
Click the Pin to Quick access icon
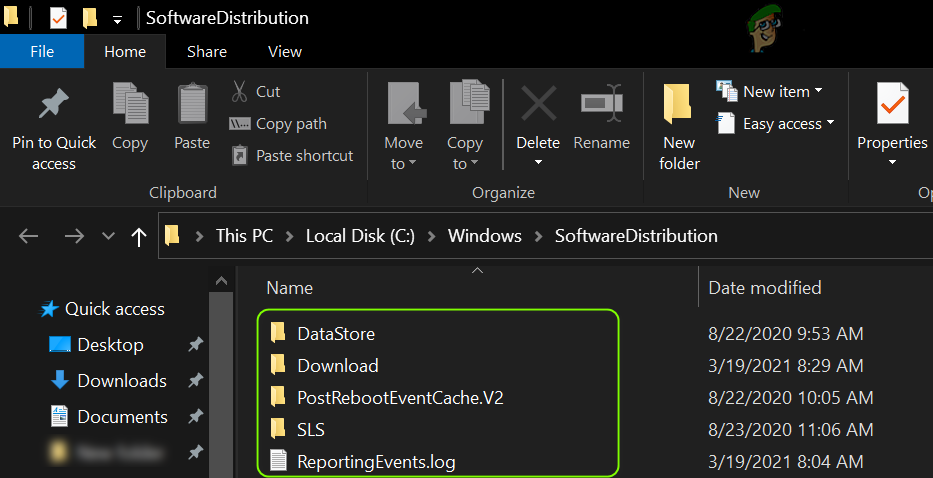pyautogui.click(x=53, y=105)
